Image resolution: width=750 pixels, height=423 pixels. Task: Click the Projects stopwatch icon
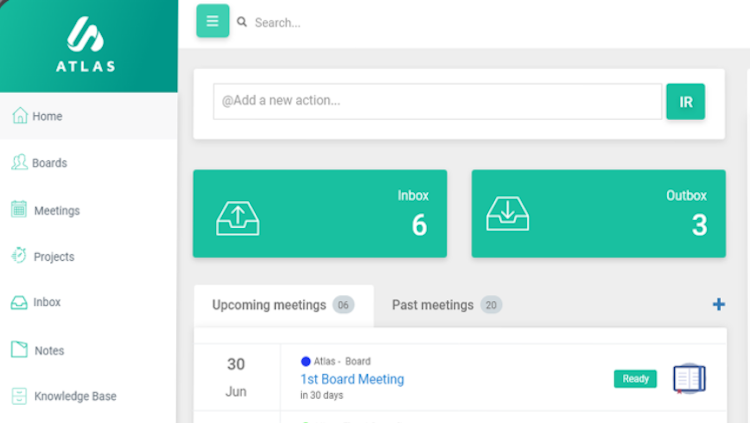point(19,256)
